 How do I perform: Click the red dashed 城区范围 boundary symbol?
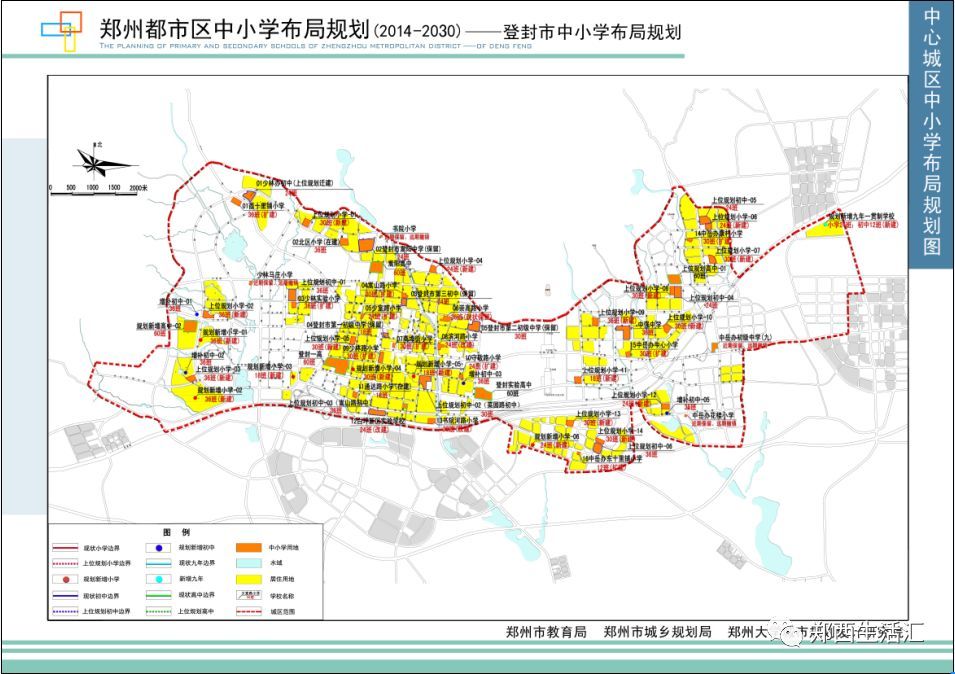pos(248,611)
